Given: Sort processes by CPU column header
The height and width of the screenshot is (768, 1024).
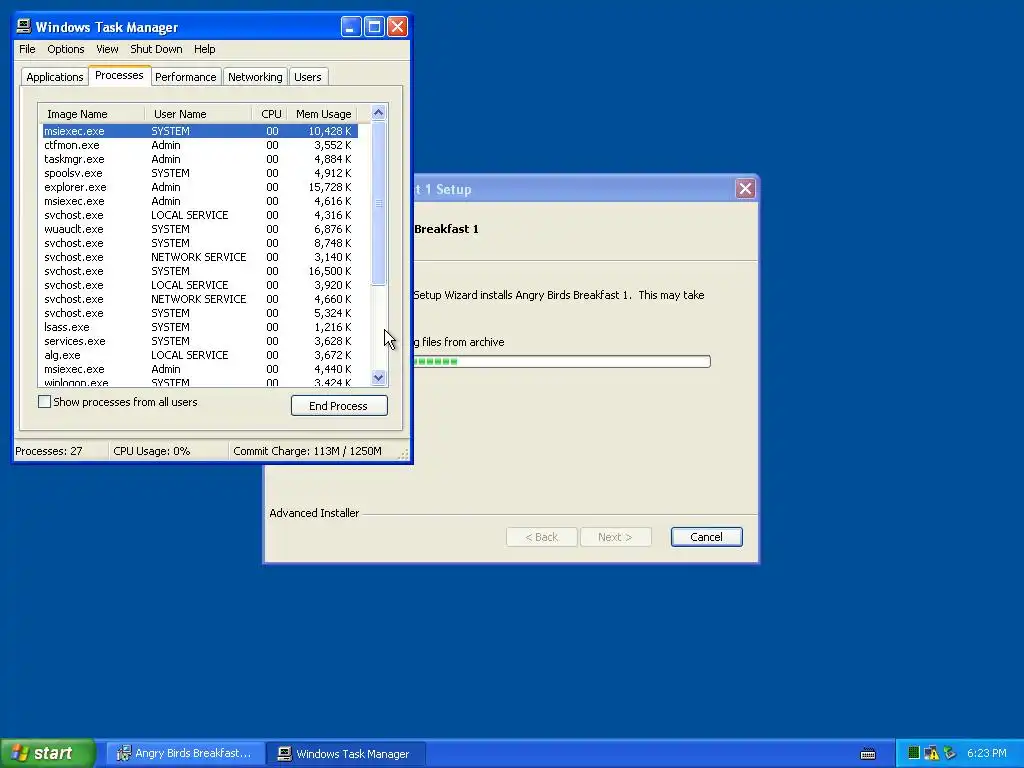Looking at the screenshot, I should 269,114.
